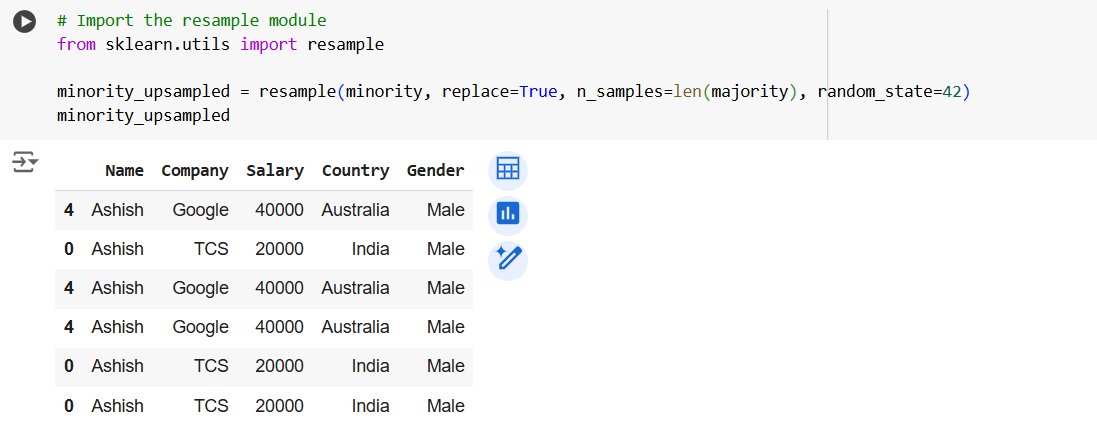Viewport: 1097px width, 432px height.
Task: Click the Australia cell in the top table row
Action: pos(355,210)
